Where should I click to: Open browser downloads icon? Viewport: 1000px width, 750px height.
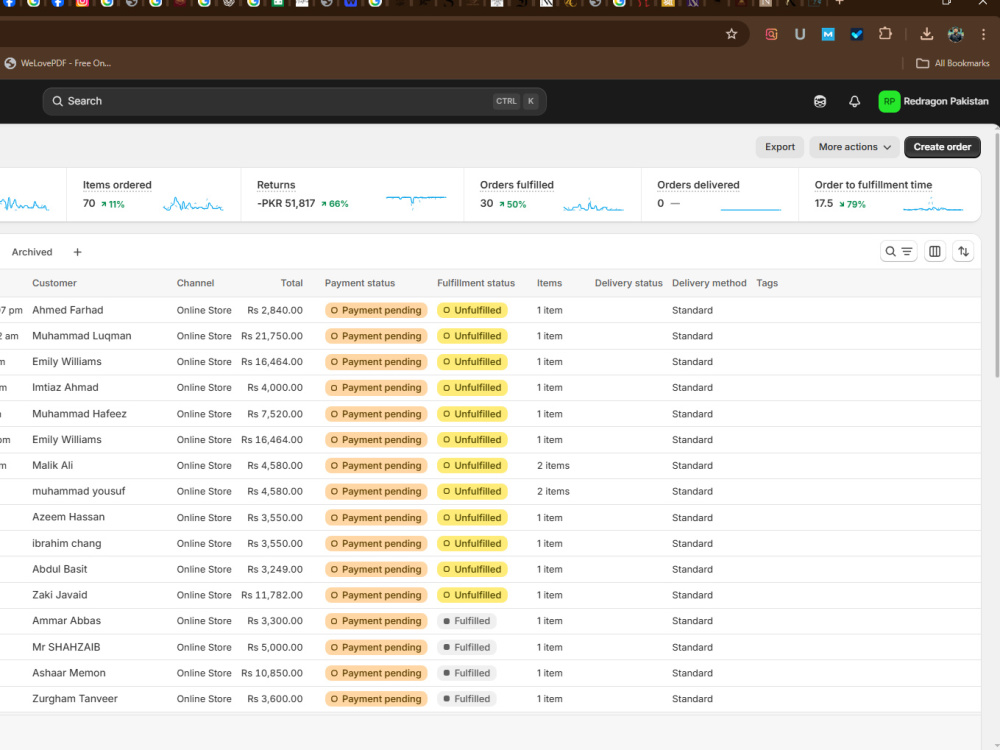pyautogui.click(x=926, y=34)
